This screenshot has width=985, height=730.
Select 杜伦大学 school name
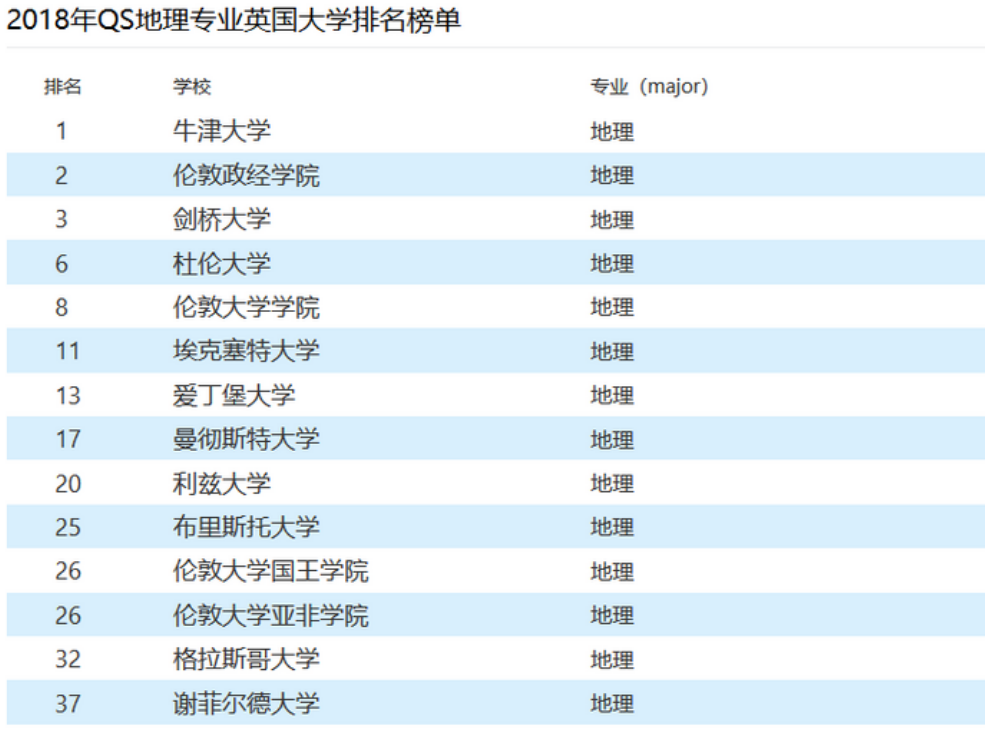[x=222, y=263]
